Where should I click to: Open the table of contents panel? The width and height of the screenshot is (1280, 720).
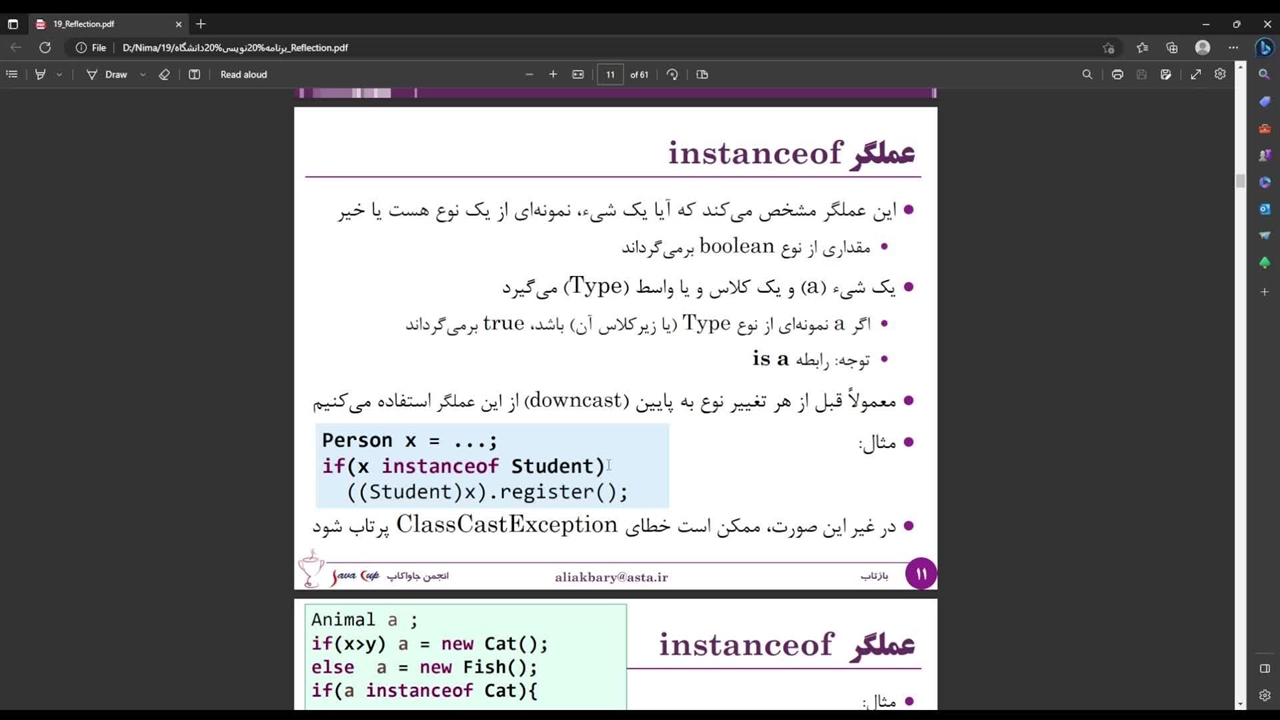12,74
